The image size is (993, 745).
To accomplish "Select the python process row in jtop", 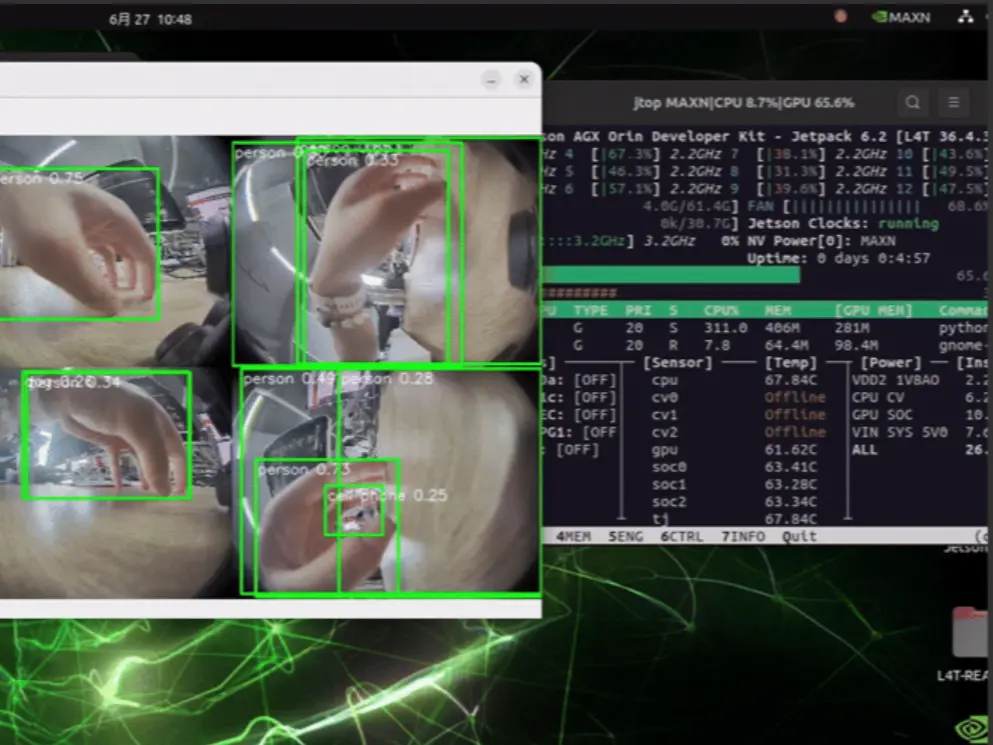I will coord(750,327).
